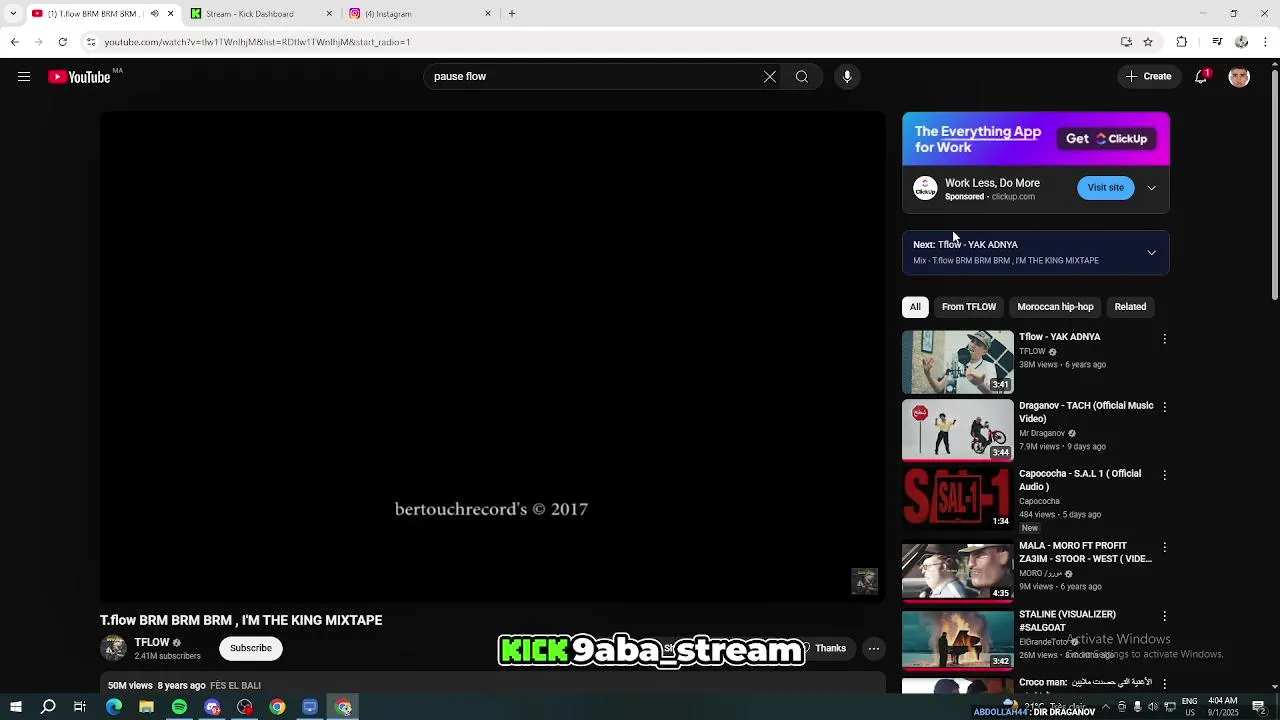Open the TFLOW channel avatar
Image resolution: width=1280 pixels, height=720 pixels.
tap(114, 648)
